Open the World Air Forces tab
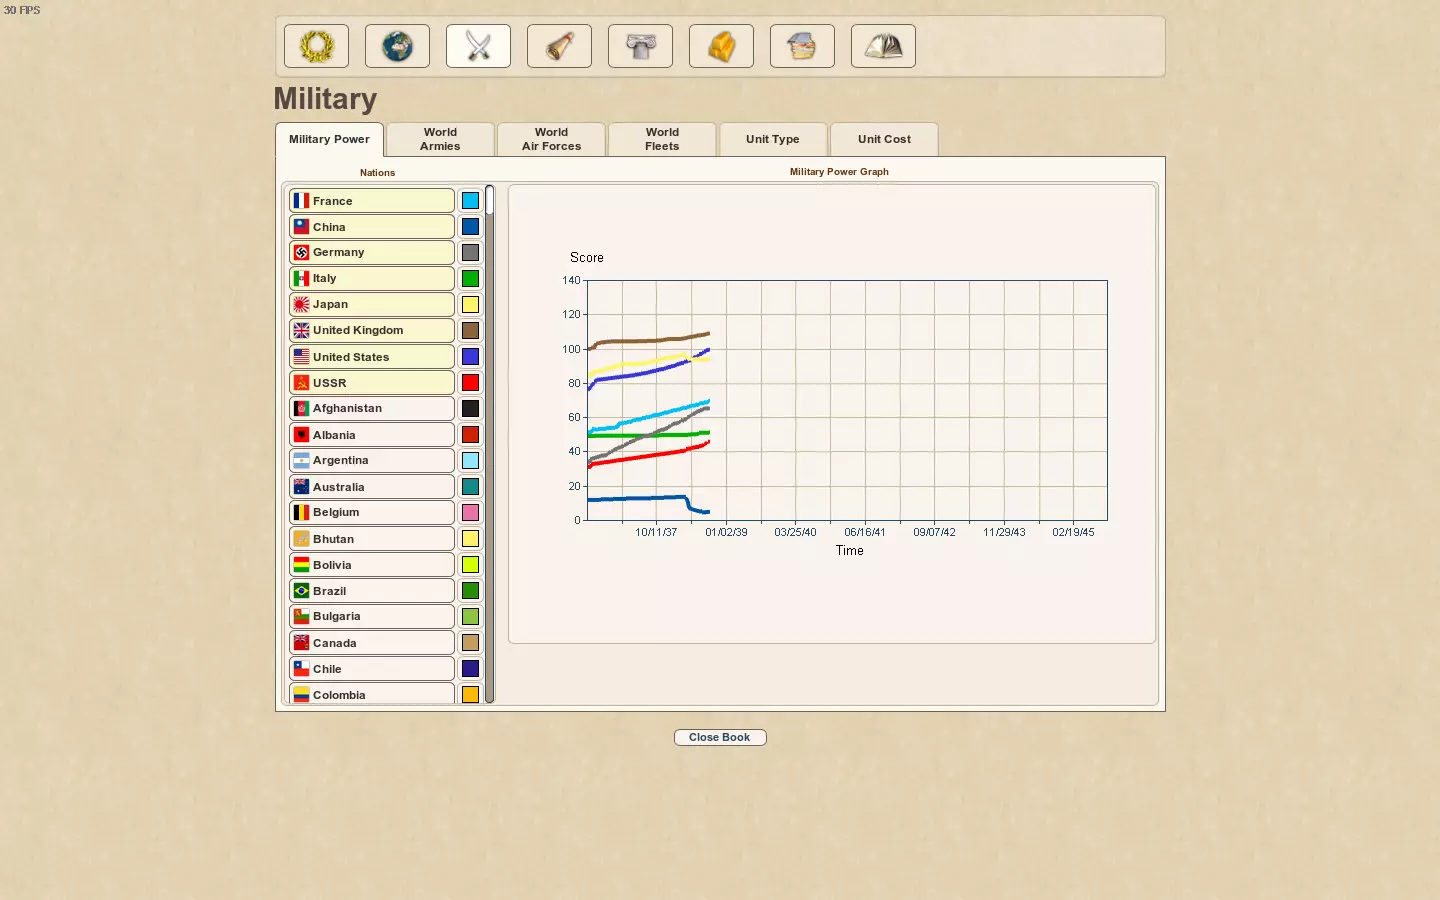Screen dimensions: 1440x900 tap(551, 139)
